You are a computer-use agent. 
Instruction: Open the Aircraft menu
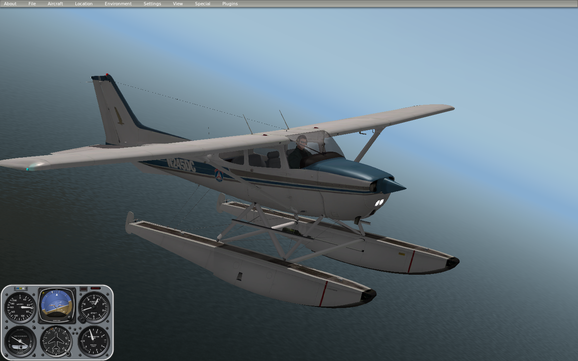coord(55,4)
